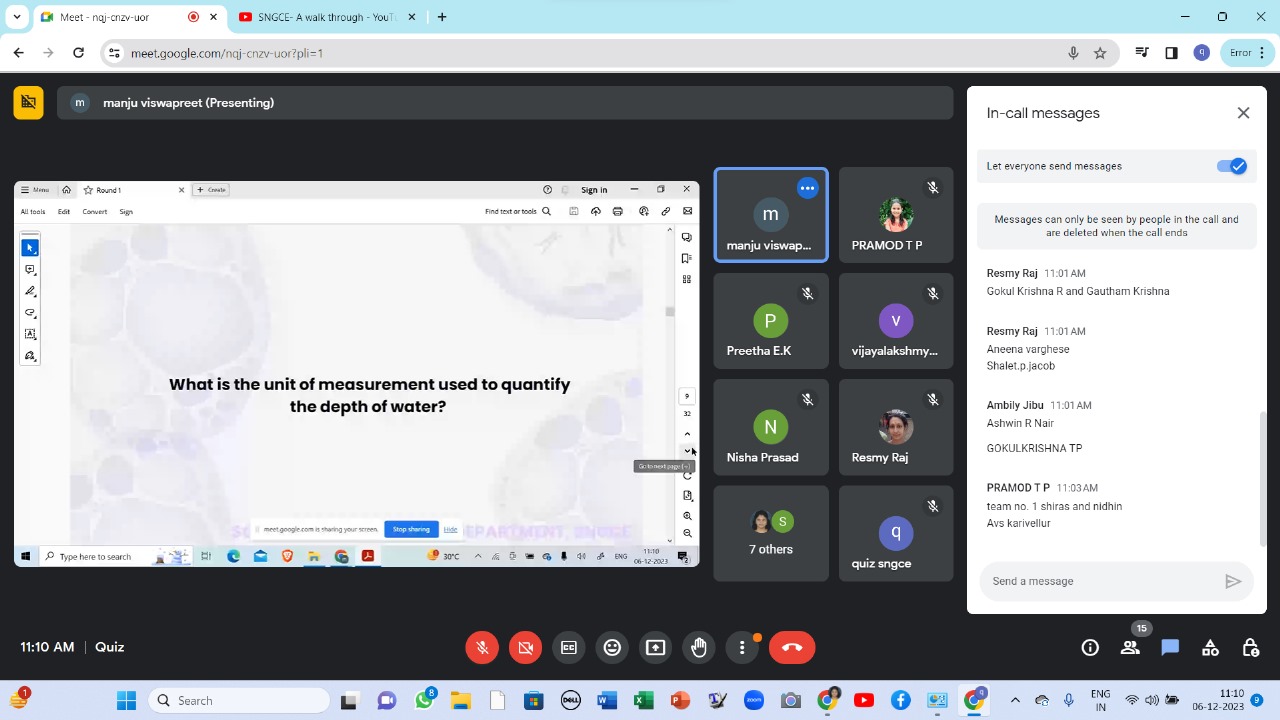The image size is (1280, 720).
Task: Open File Explorer from the taskbar
Action: pyautogui.click(x=460, y=701)
